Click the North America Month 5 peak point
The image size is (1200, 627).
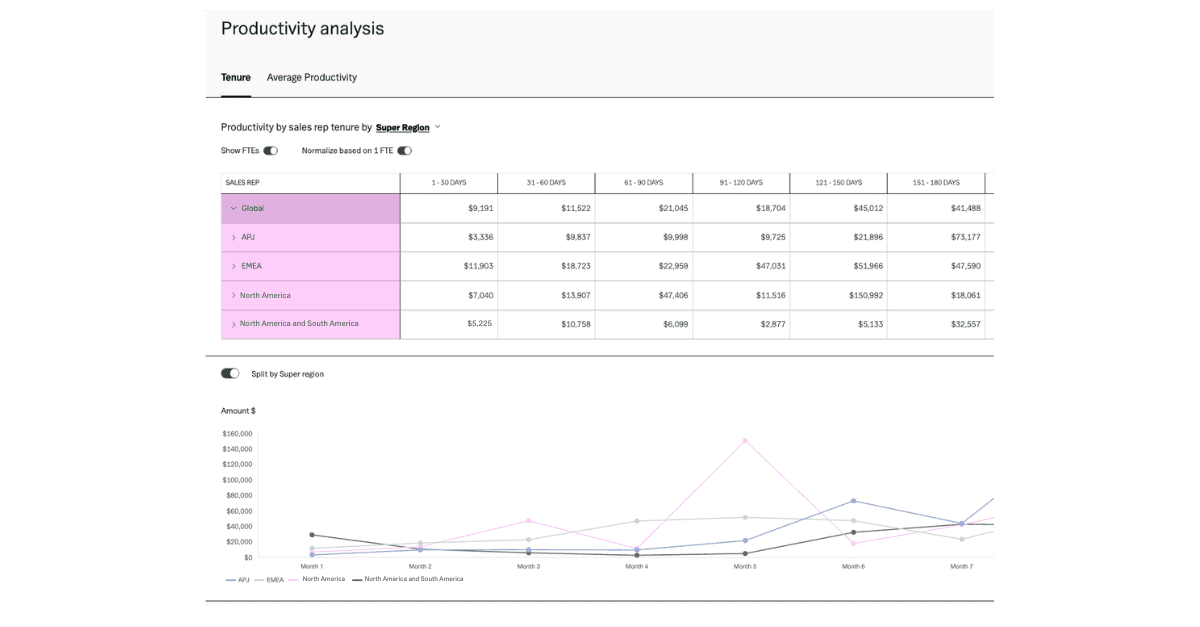[745, 440]
